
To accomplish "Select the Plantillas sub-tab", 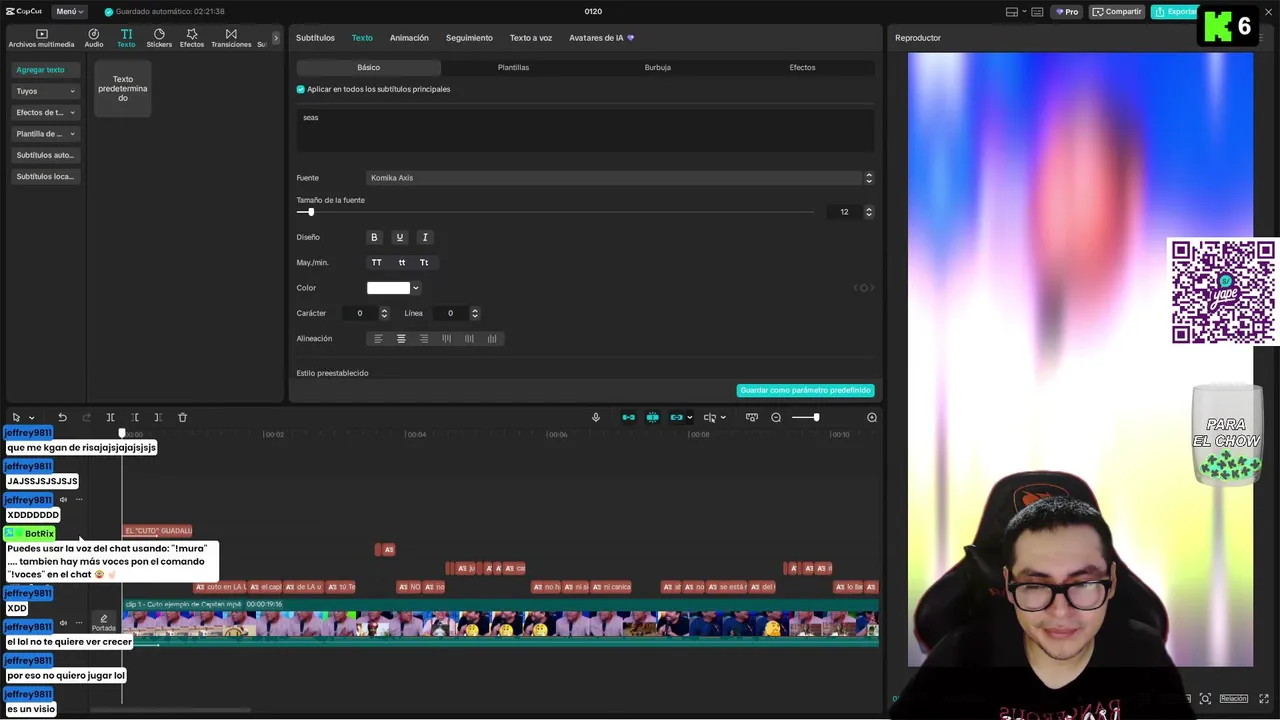I will pyautogui.click(x=513, y=67).
